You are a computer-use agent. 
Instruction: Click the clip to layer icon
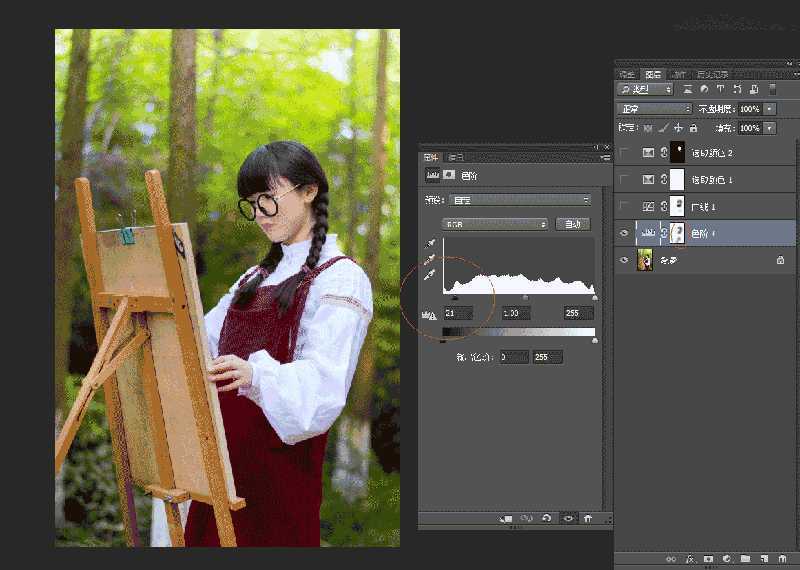[x=507, y=519]
